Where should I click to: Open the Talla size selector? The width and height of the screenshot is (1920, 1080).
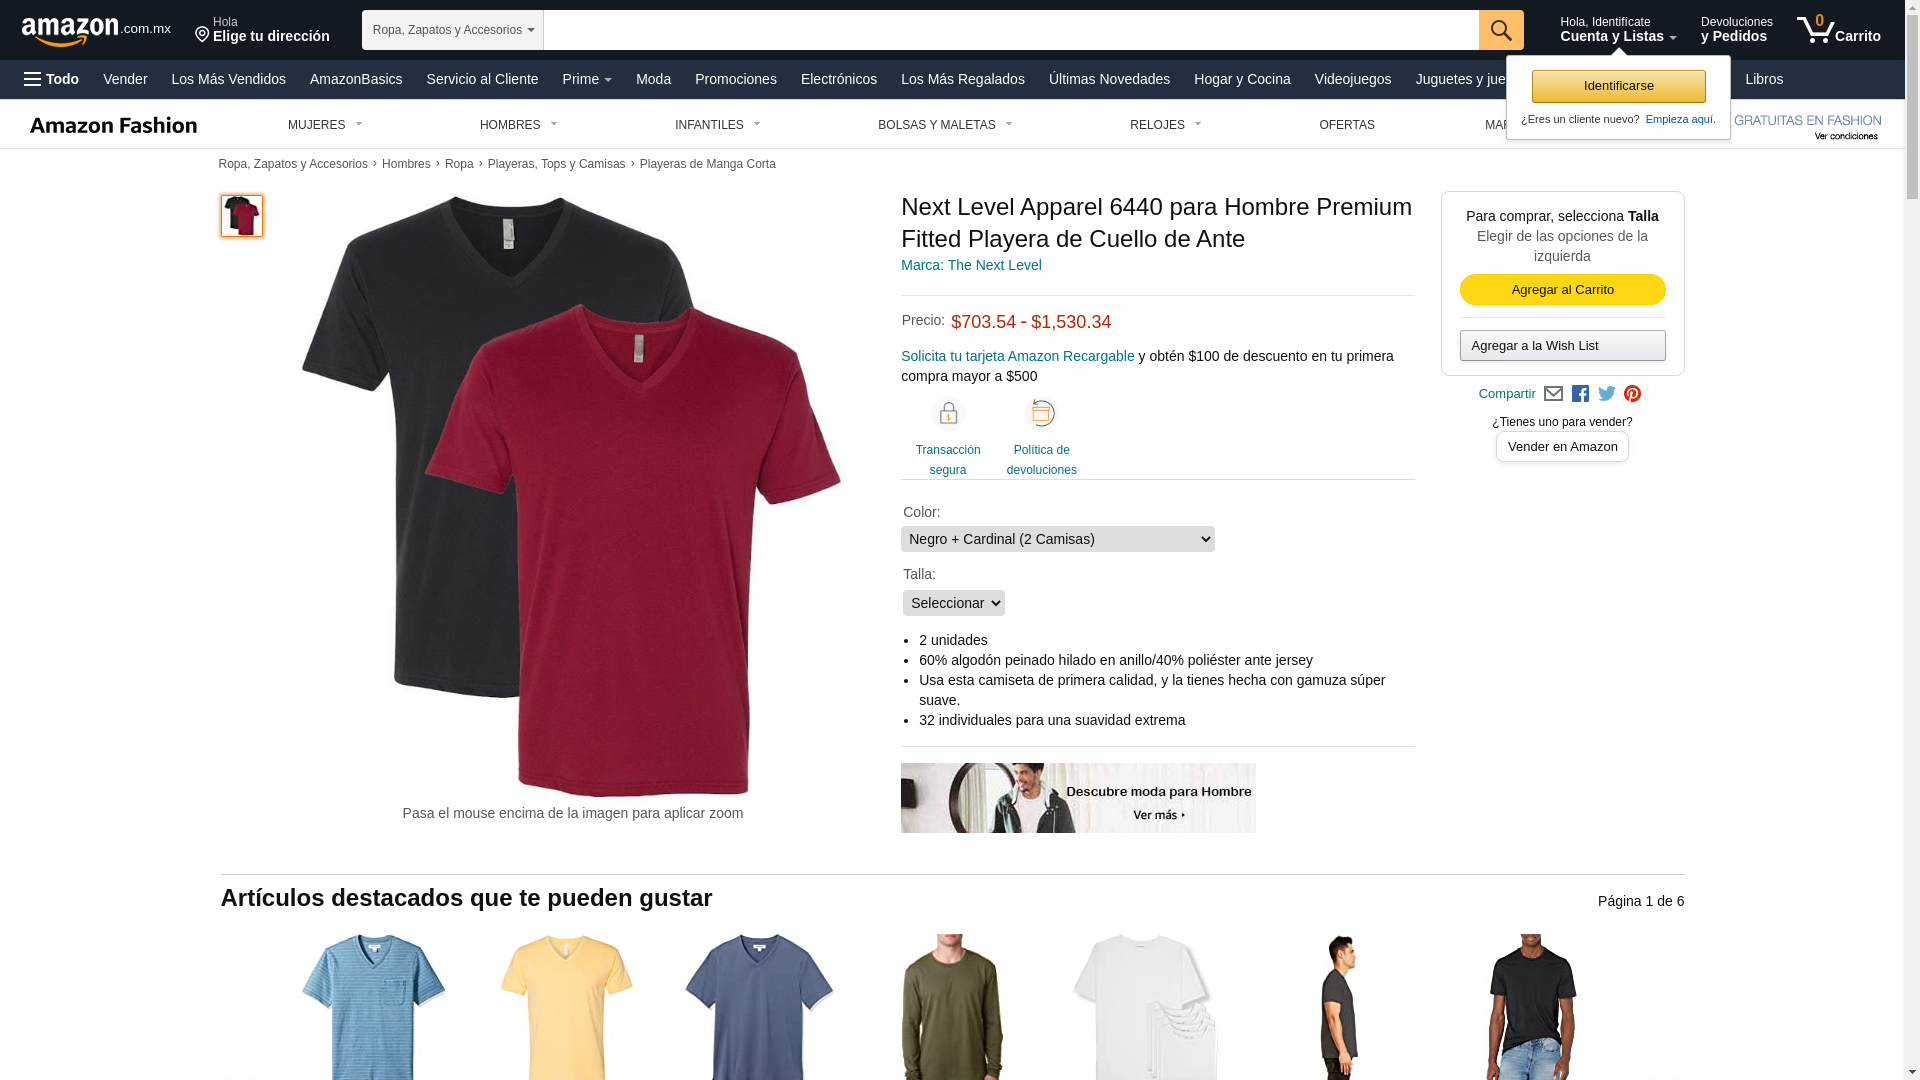[x=954, y=603]
